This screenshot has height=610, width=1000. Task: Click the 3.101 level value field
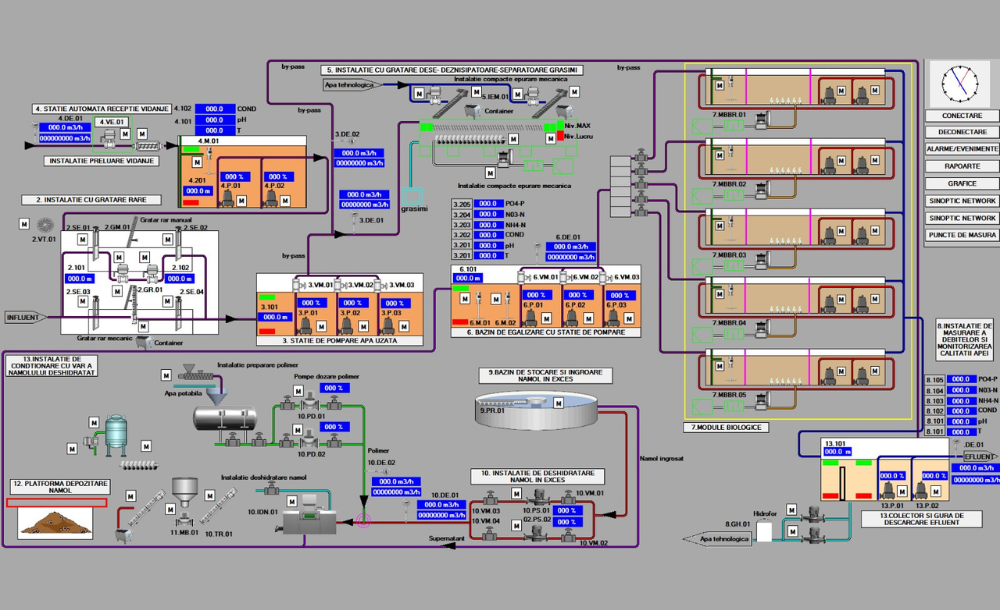[x=276, y=316]
